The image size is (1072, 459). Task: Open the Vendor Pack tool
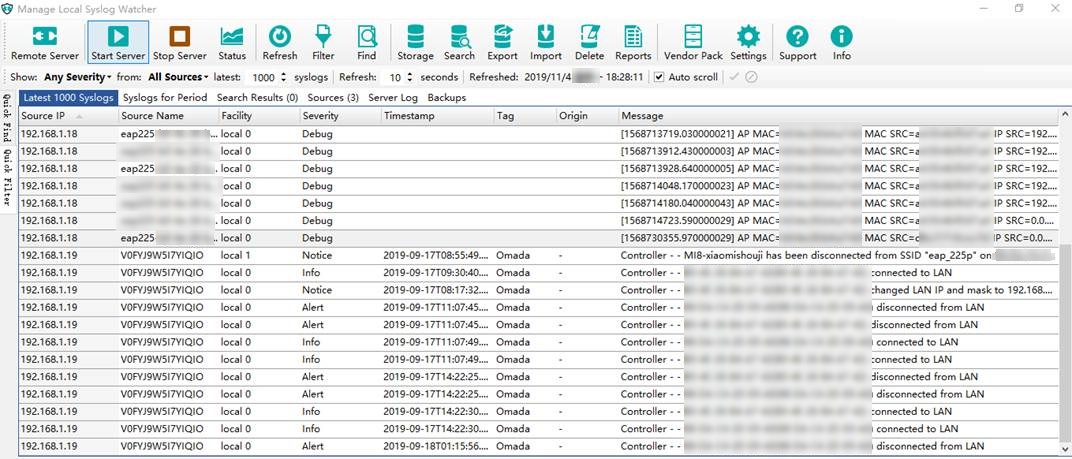coord(693,42)
